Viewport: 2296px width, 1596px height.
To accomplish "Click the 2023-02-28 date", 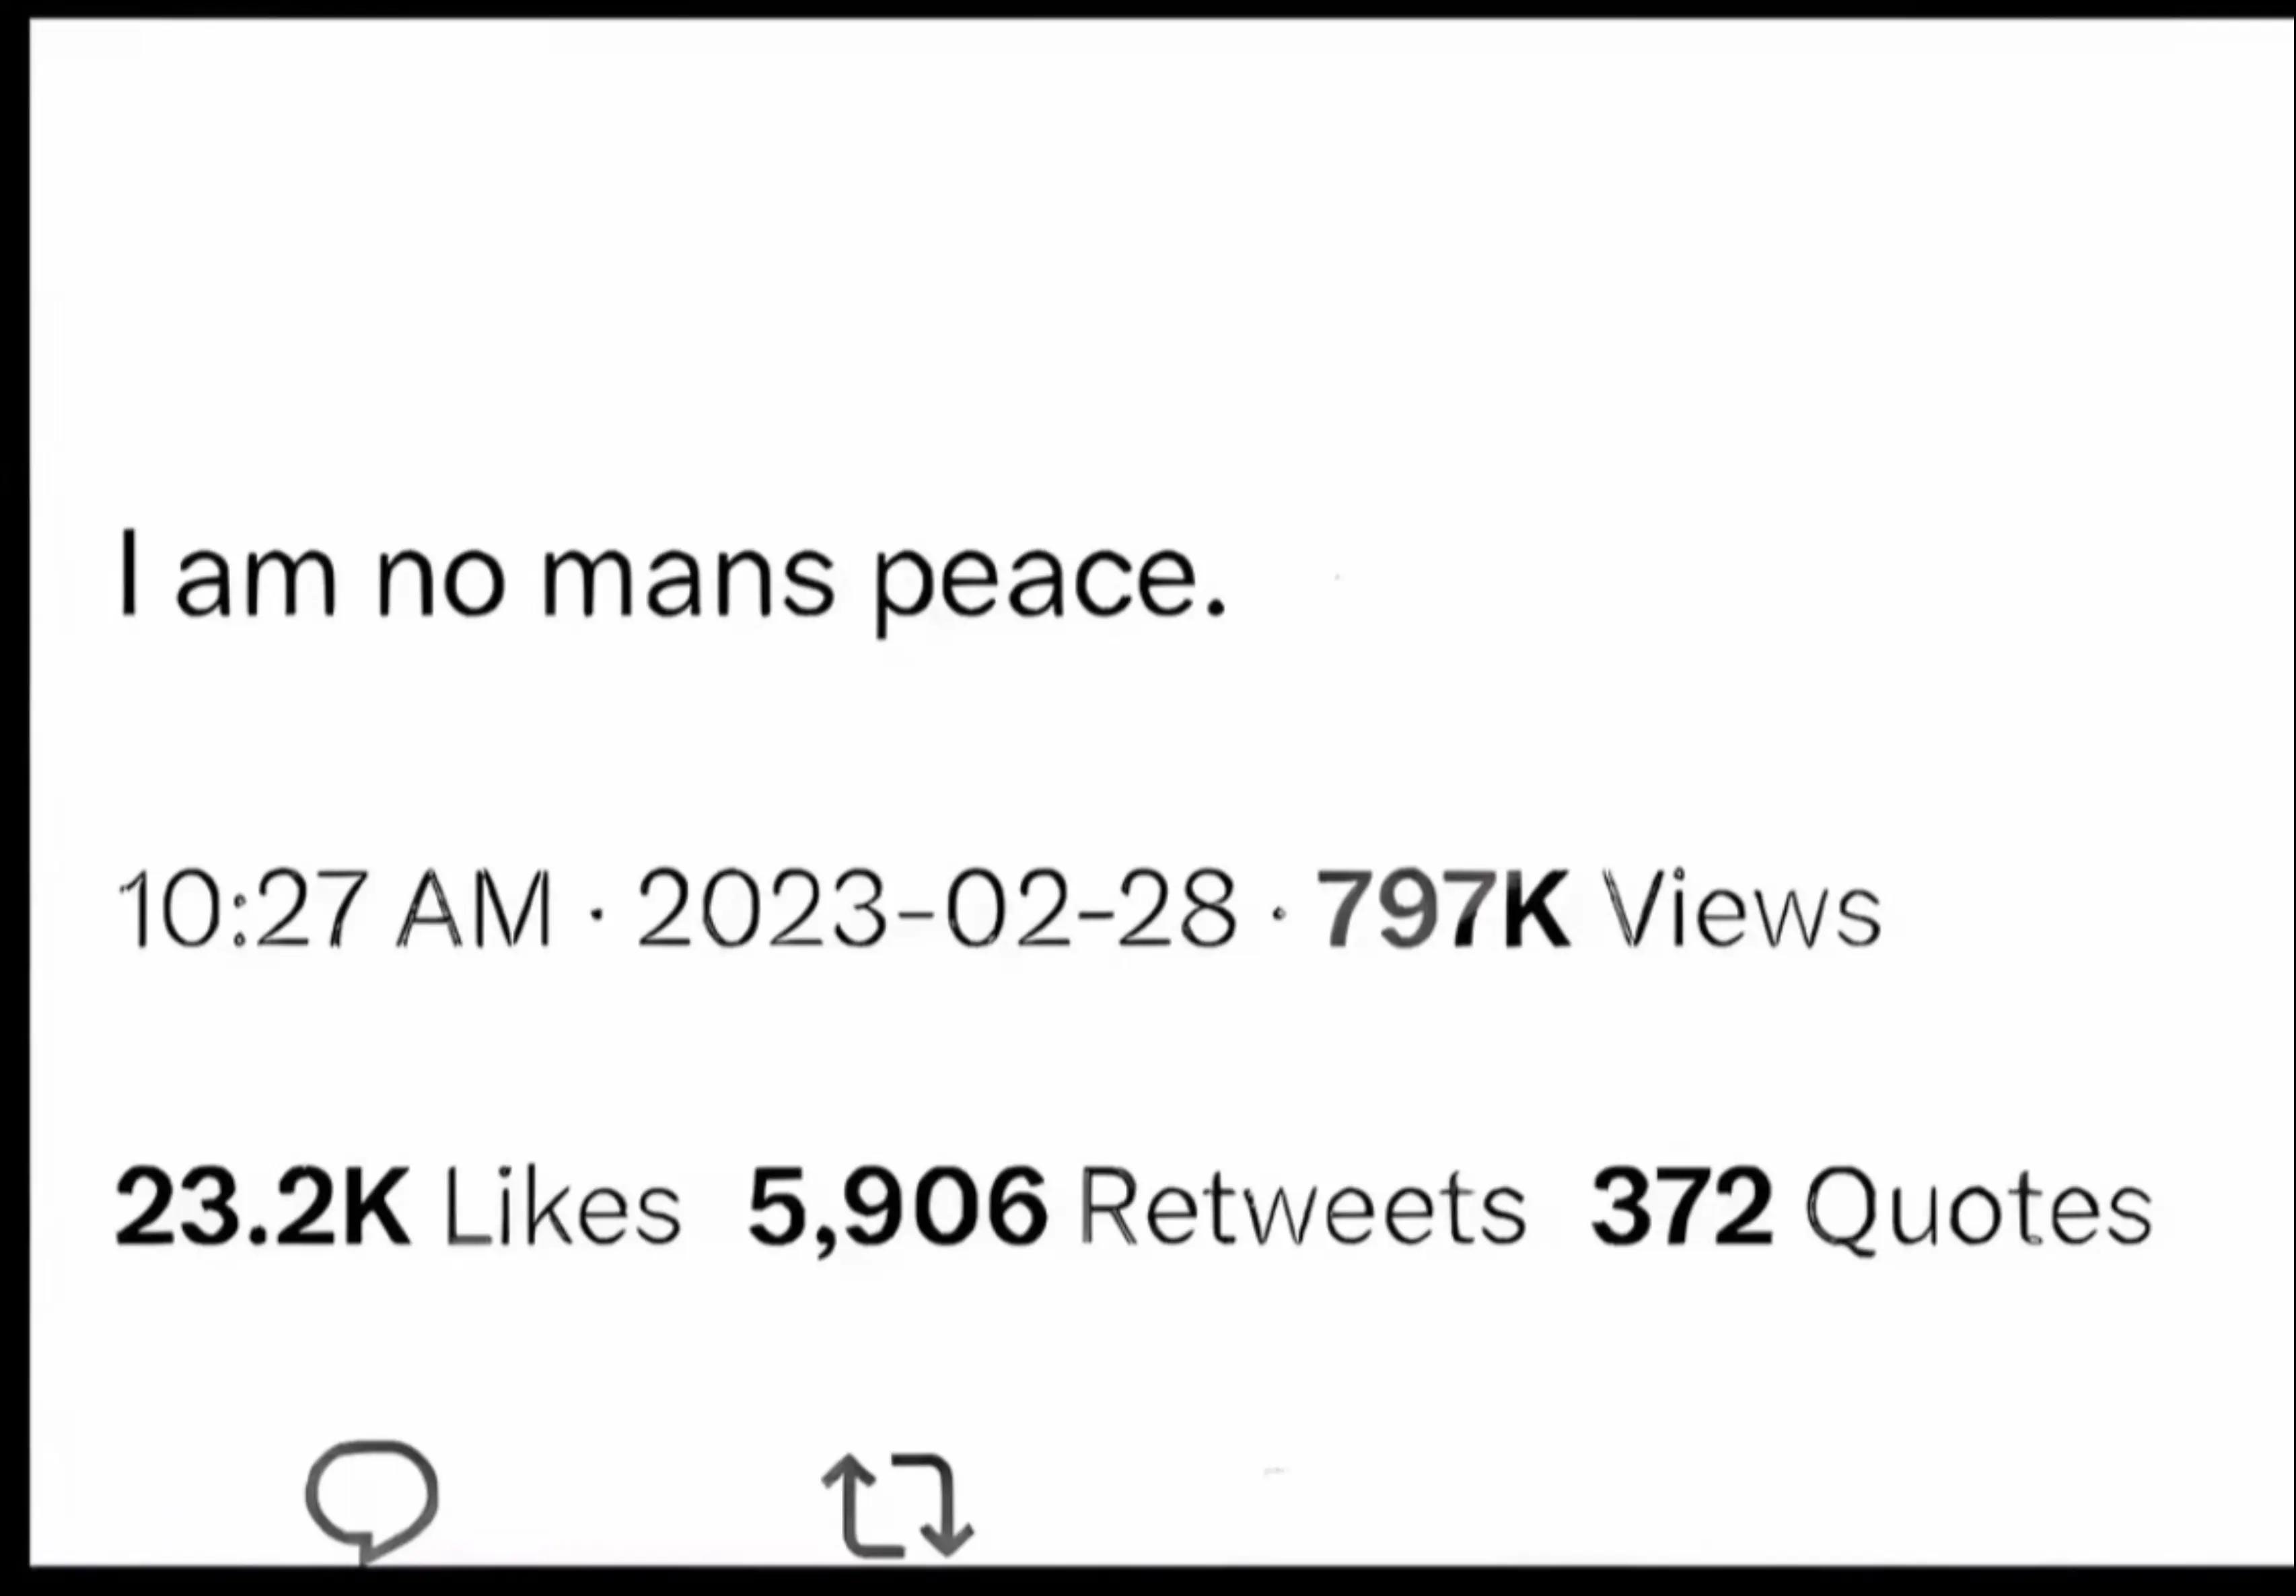I will point(936,908).
